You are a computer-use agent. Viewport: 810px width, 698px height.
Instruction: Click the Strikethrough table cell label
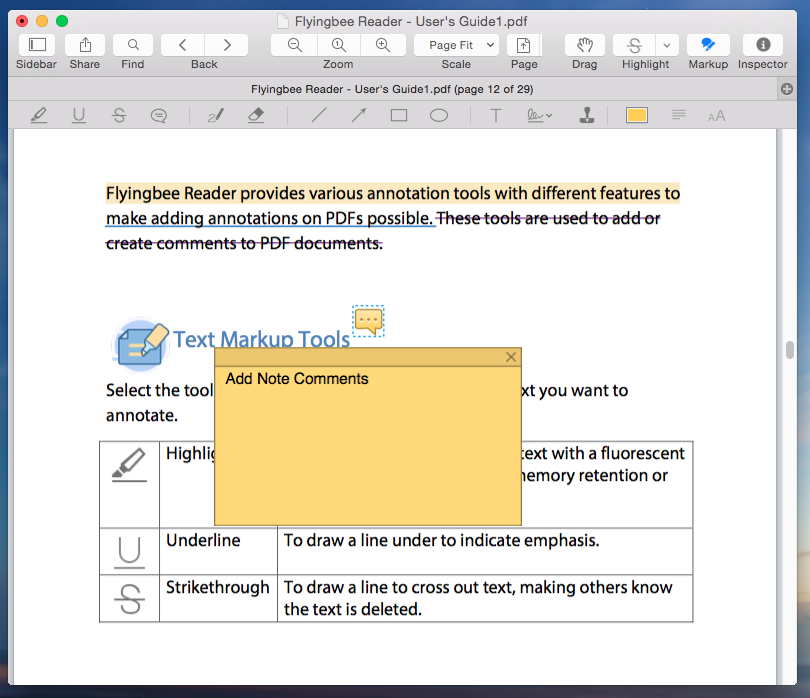pos(217,587)
